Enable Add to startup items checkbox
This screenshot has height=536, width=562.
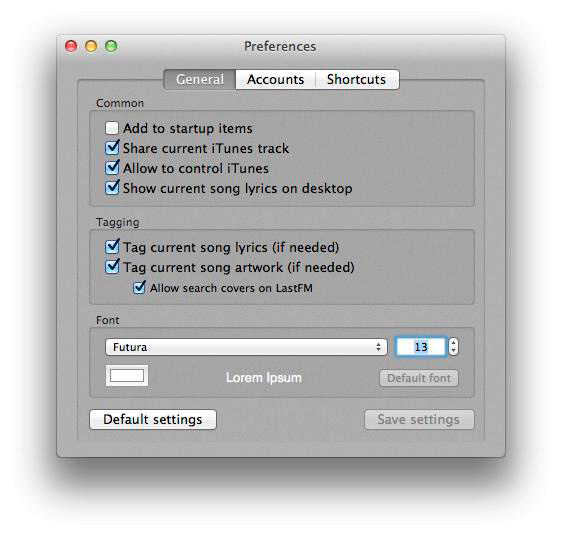pos(112,128)
